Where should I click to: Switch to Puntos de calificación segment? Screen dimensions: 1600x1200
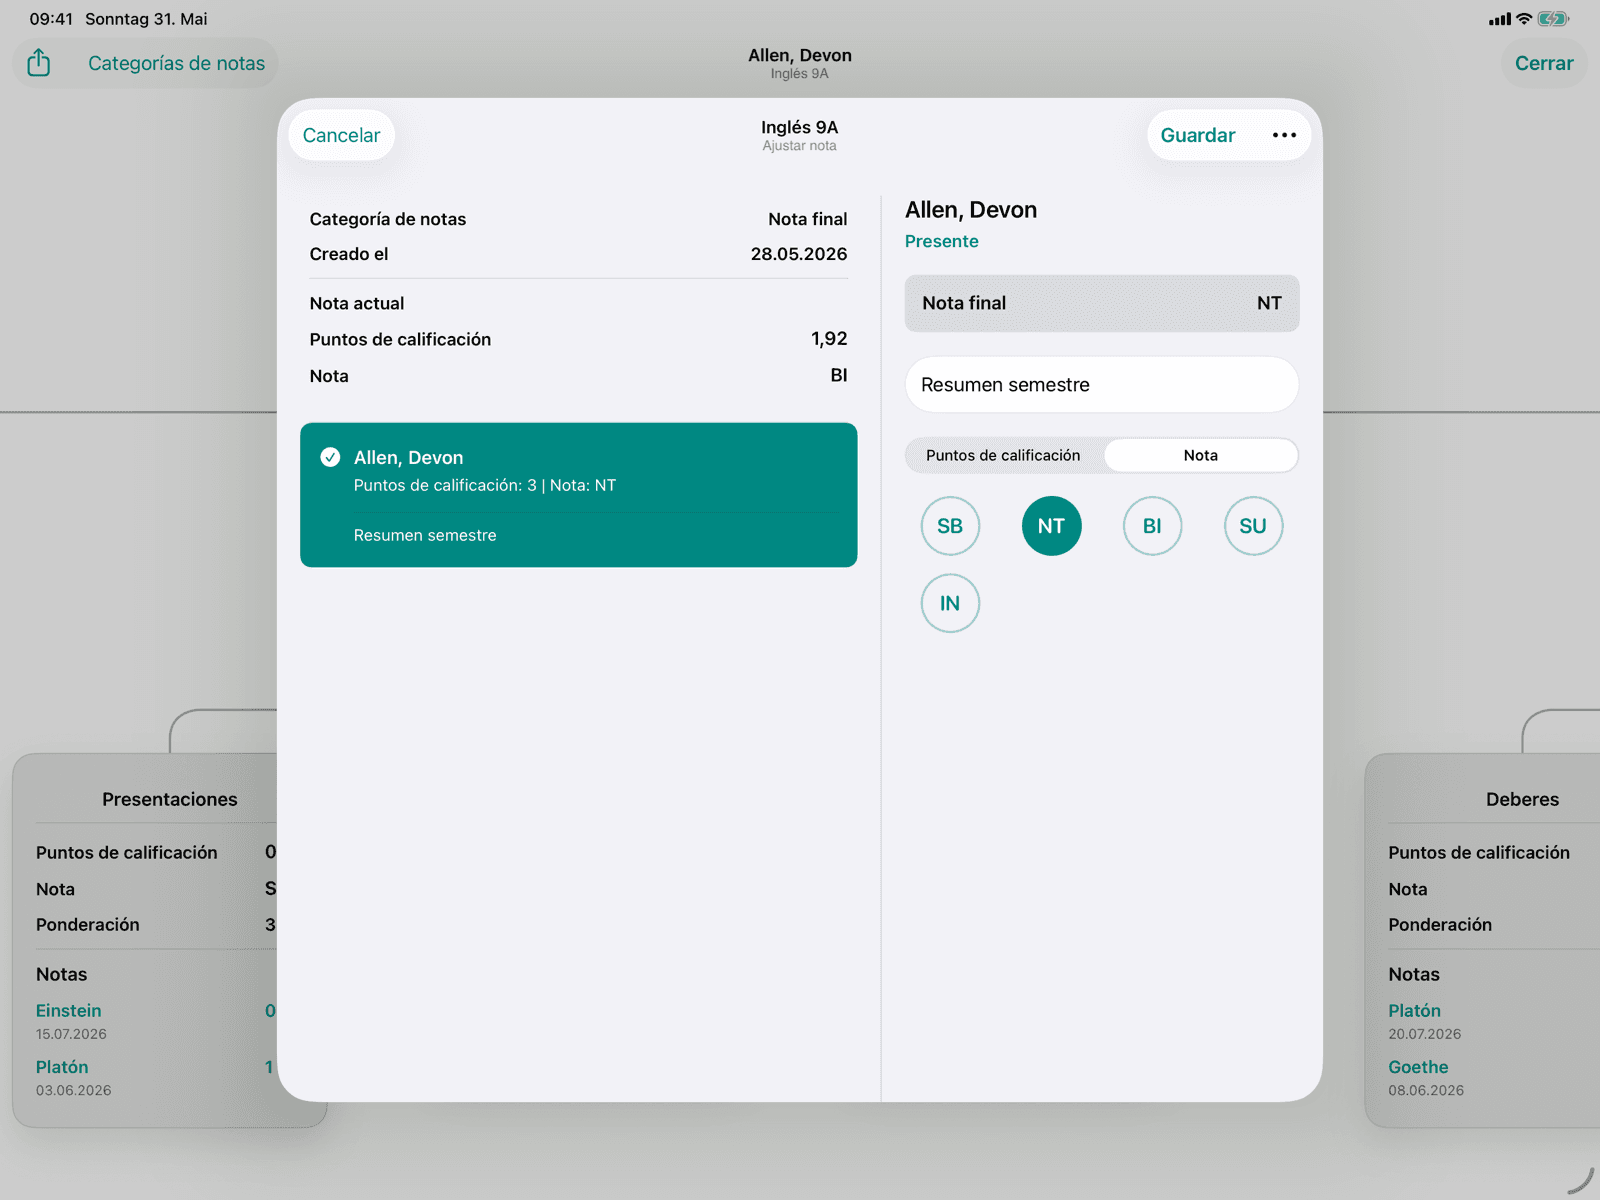pos(1003,455)
